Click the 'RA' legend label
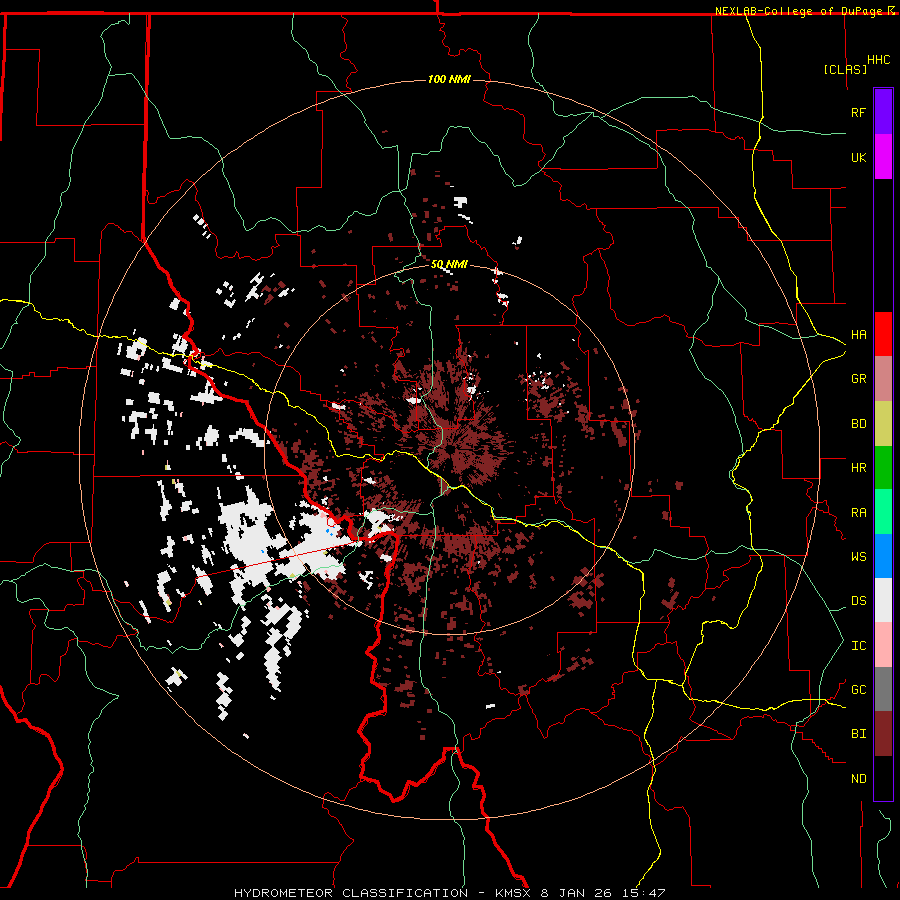The width and height of the screenshot is (900, 900). [858, 513]
